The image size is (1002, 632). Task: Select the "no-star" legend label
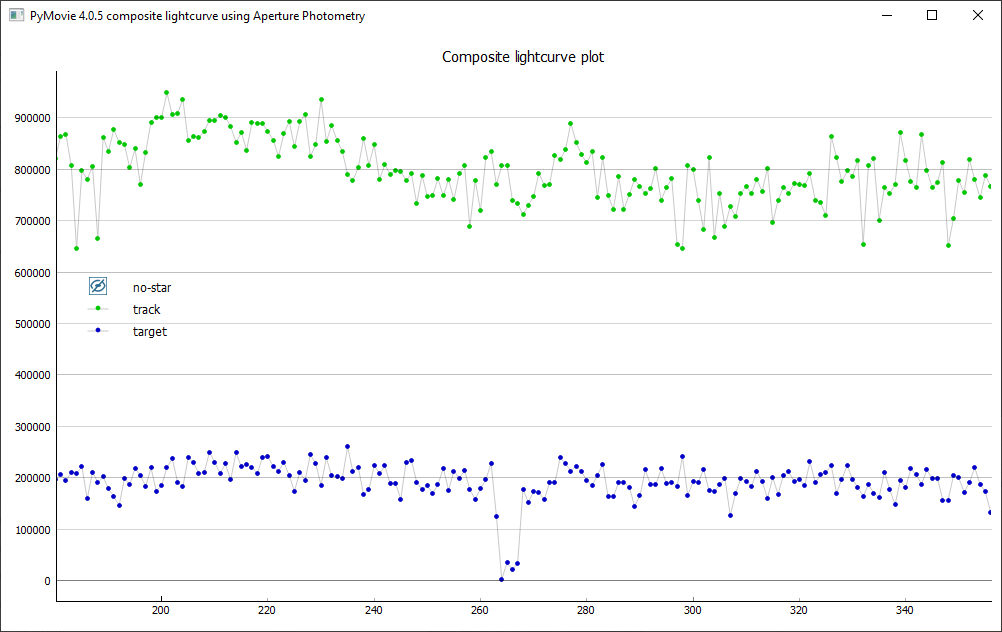pos(152,288)
